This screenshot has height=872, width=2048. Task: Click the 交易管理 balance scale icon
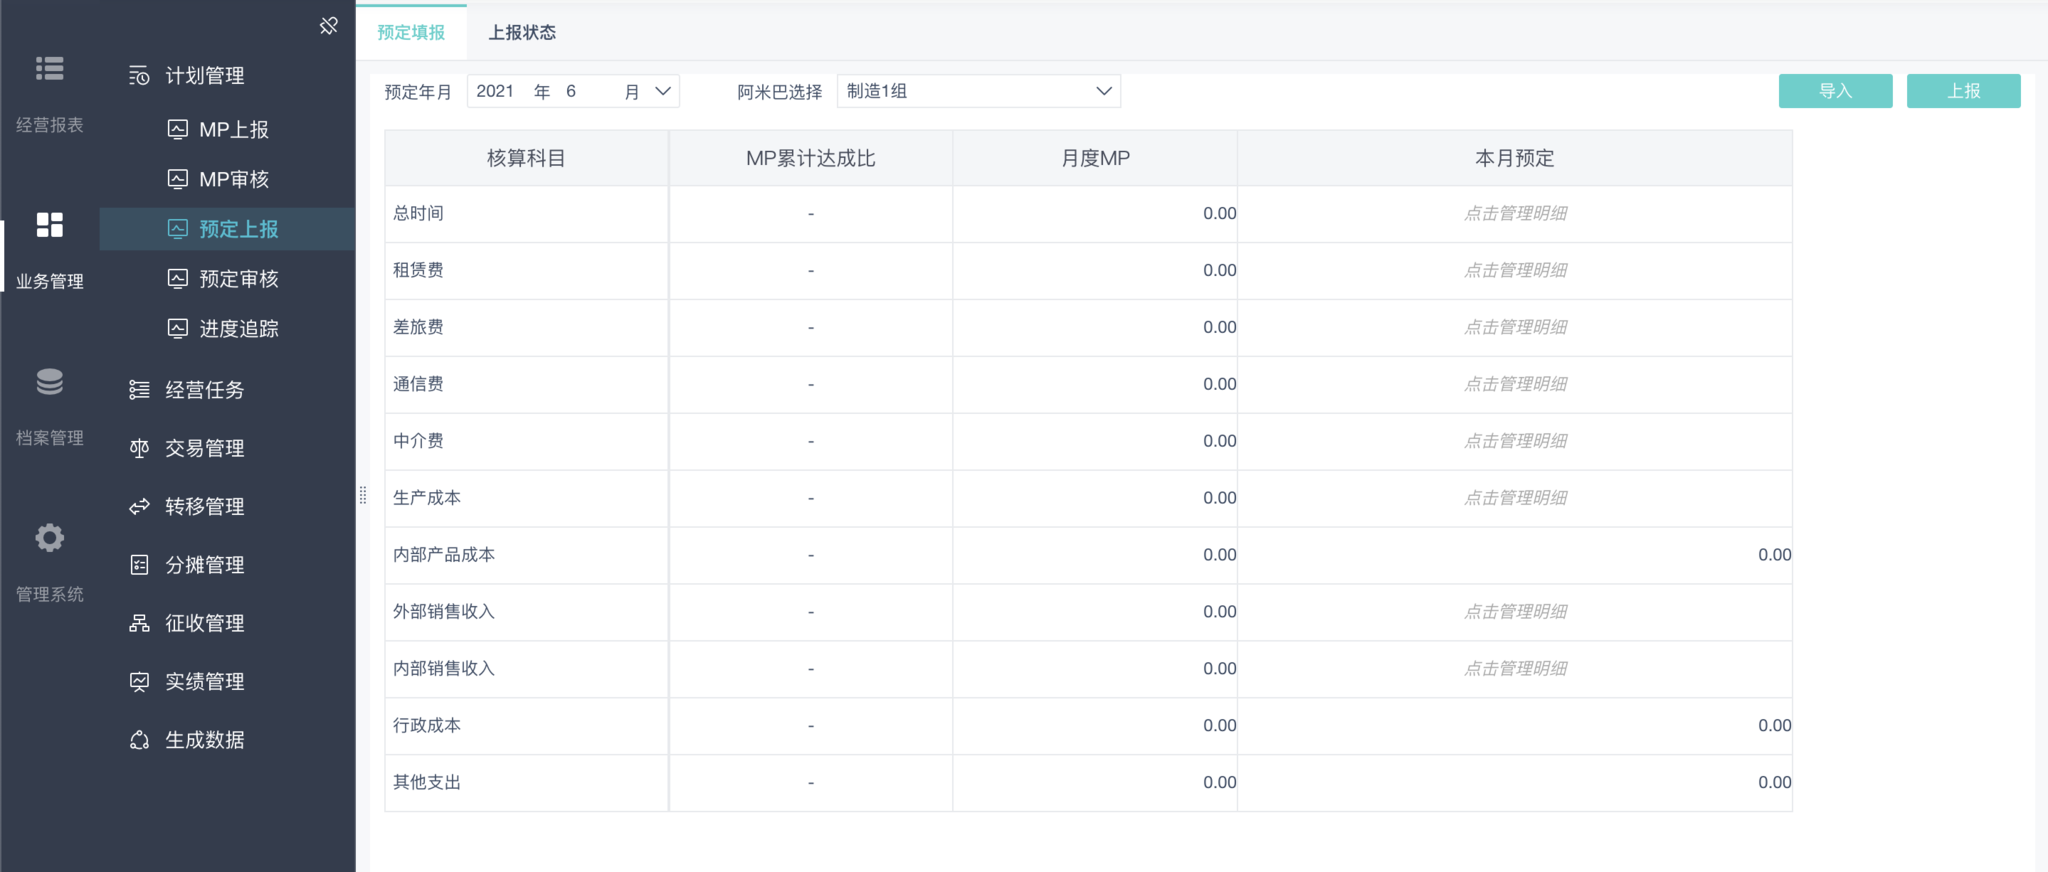(x=139, y=449)
